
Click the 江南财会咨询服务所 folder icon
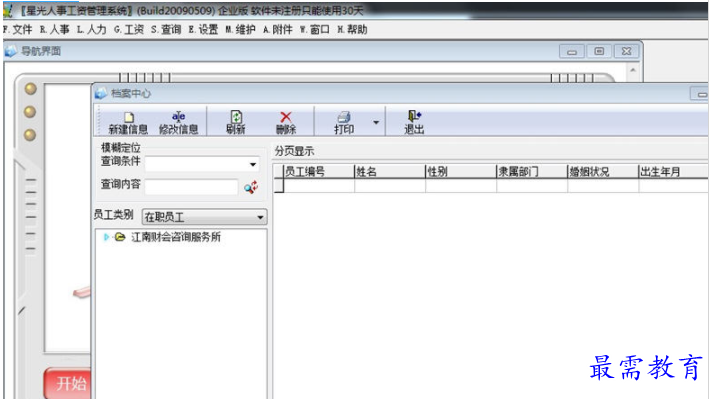pos(120,237)
